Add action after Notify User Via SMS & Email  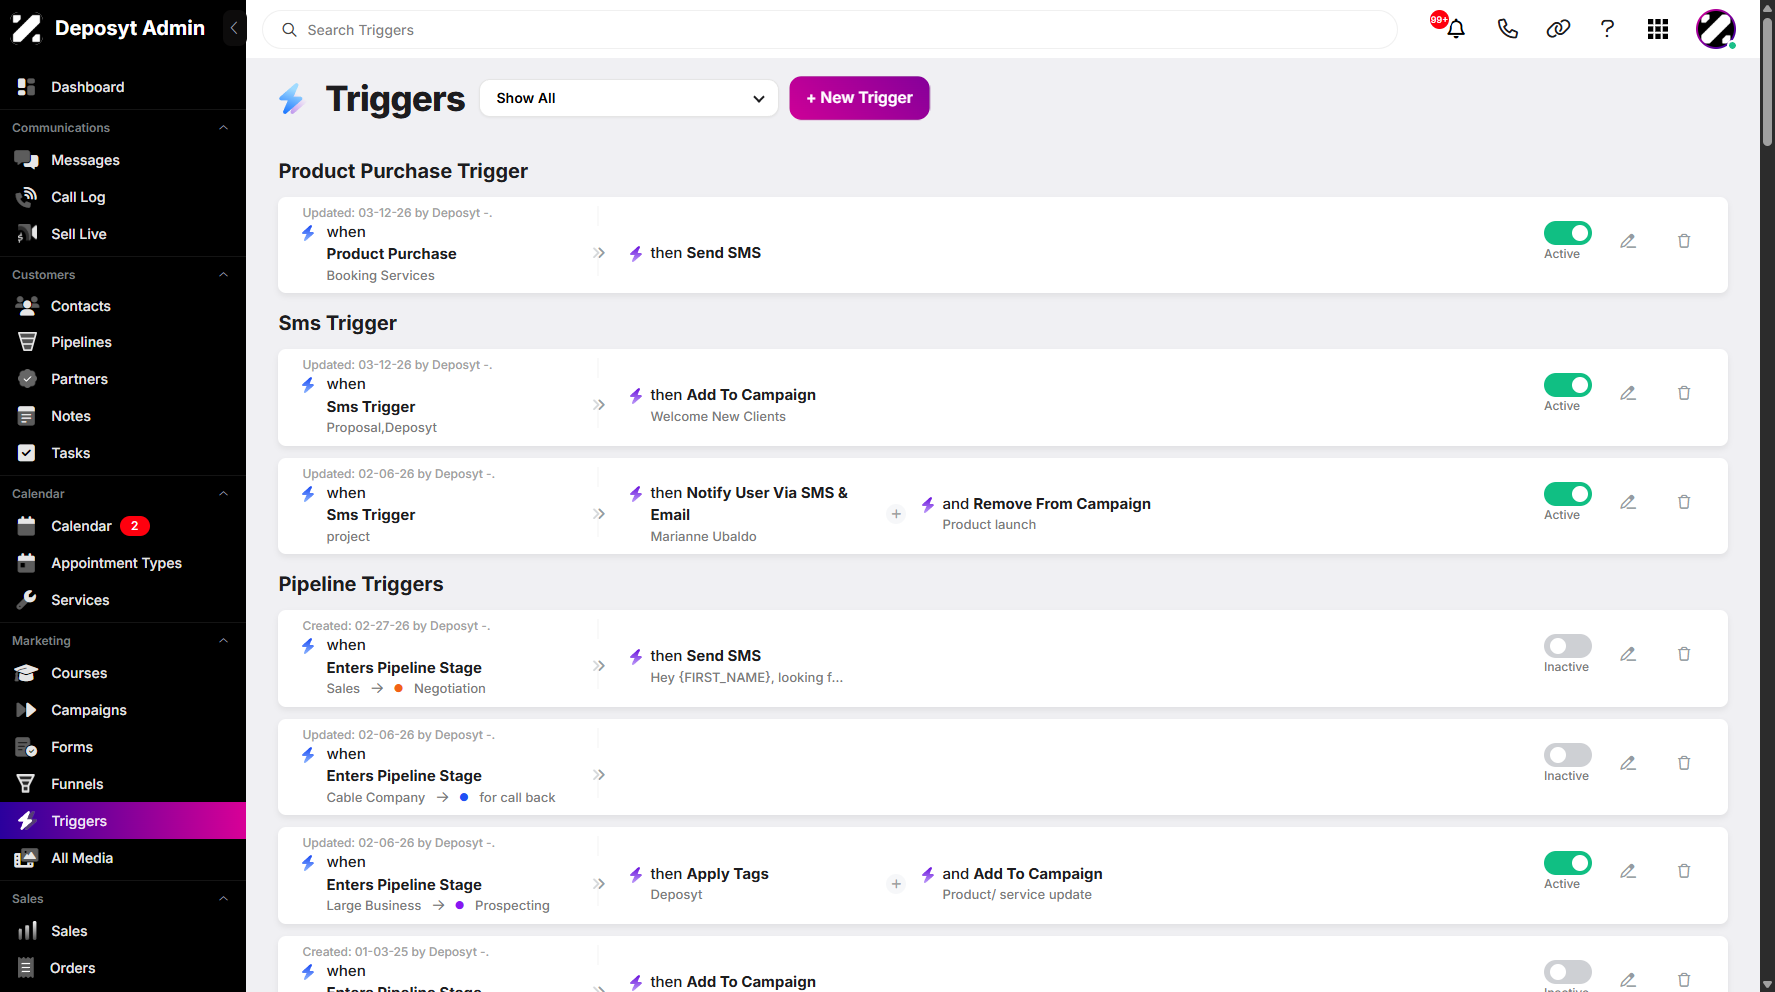[896, 514]
